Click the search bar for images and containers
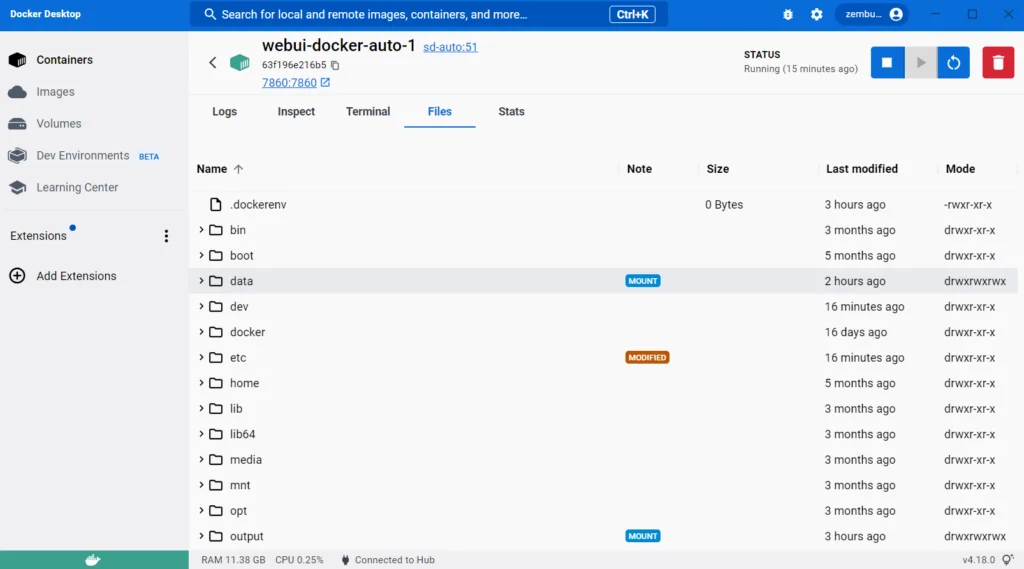This screenshot has width=1024, height=569. point(400,15)
